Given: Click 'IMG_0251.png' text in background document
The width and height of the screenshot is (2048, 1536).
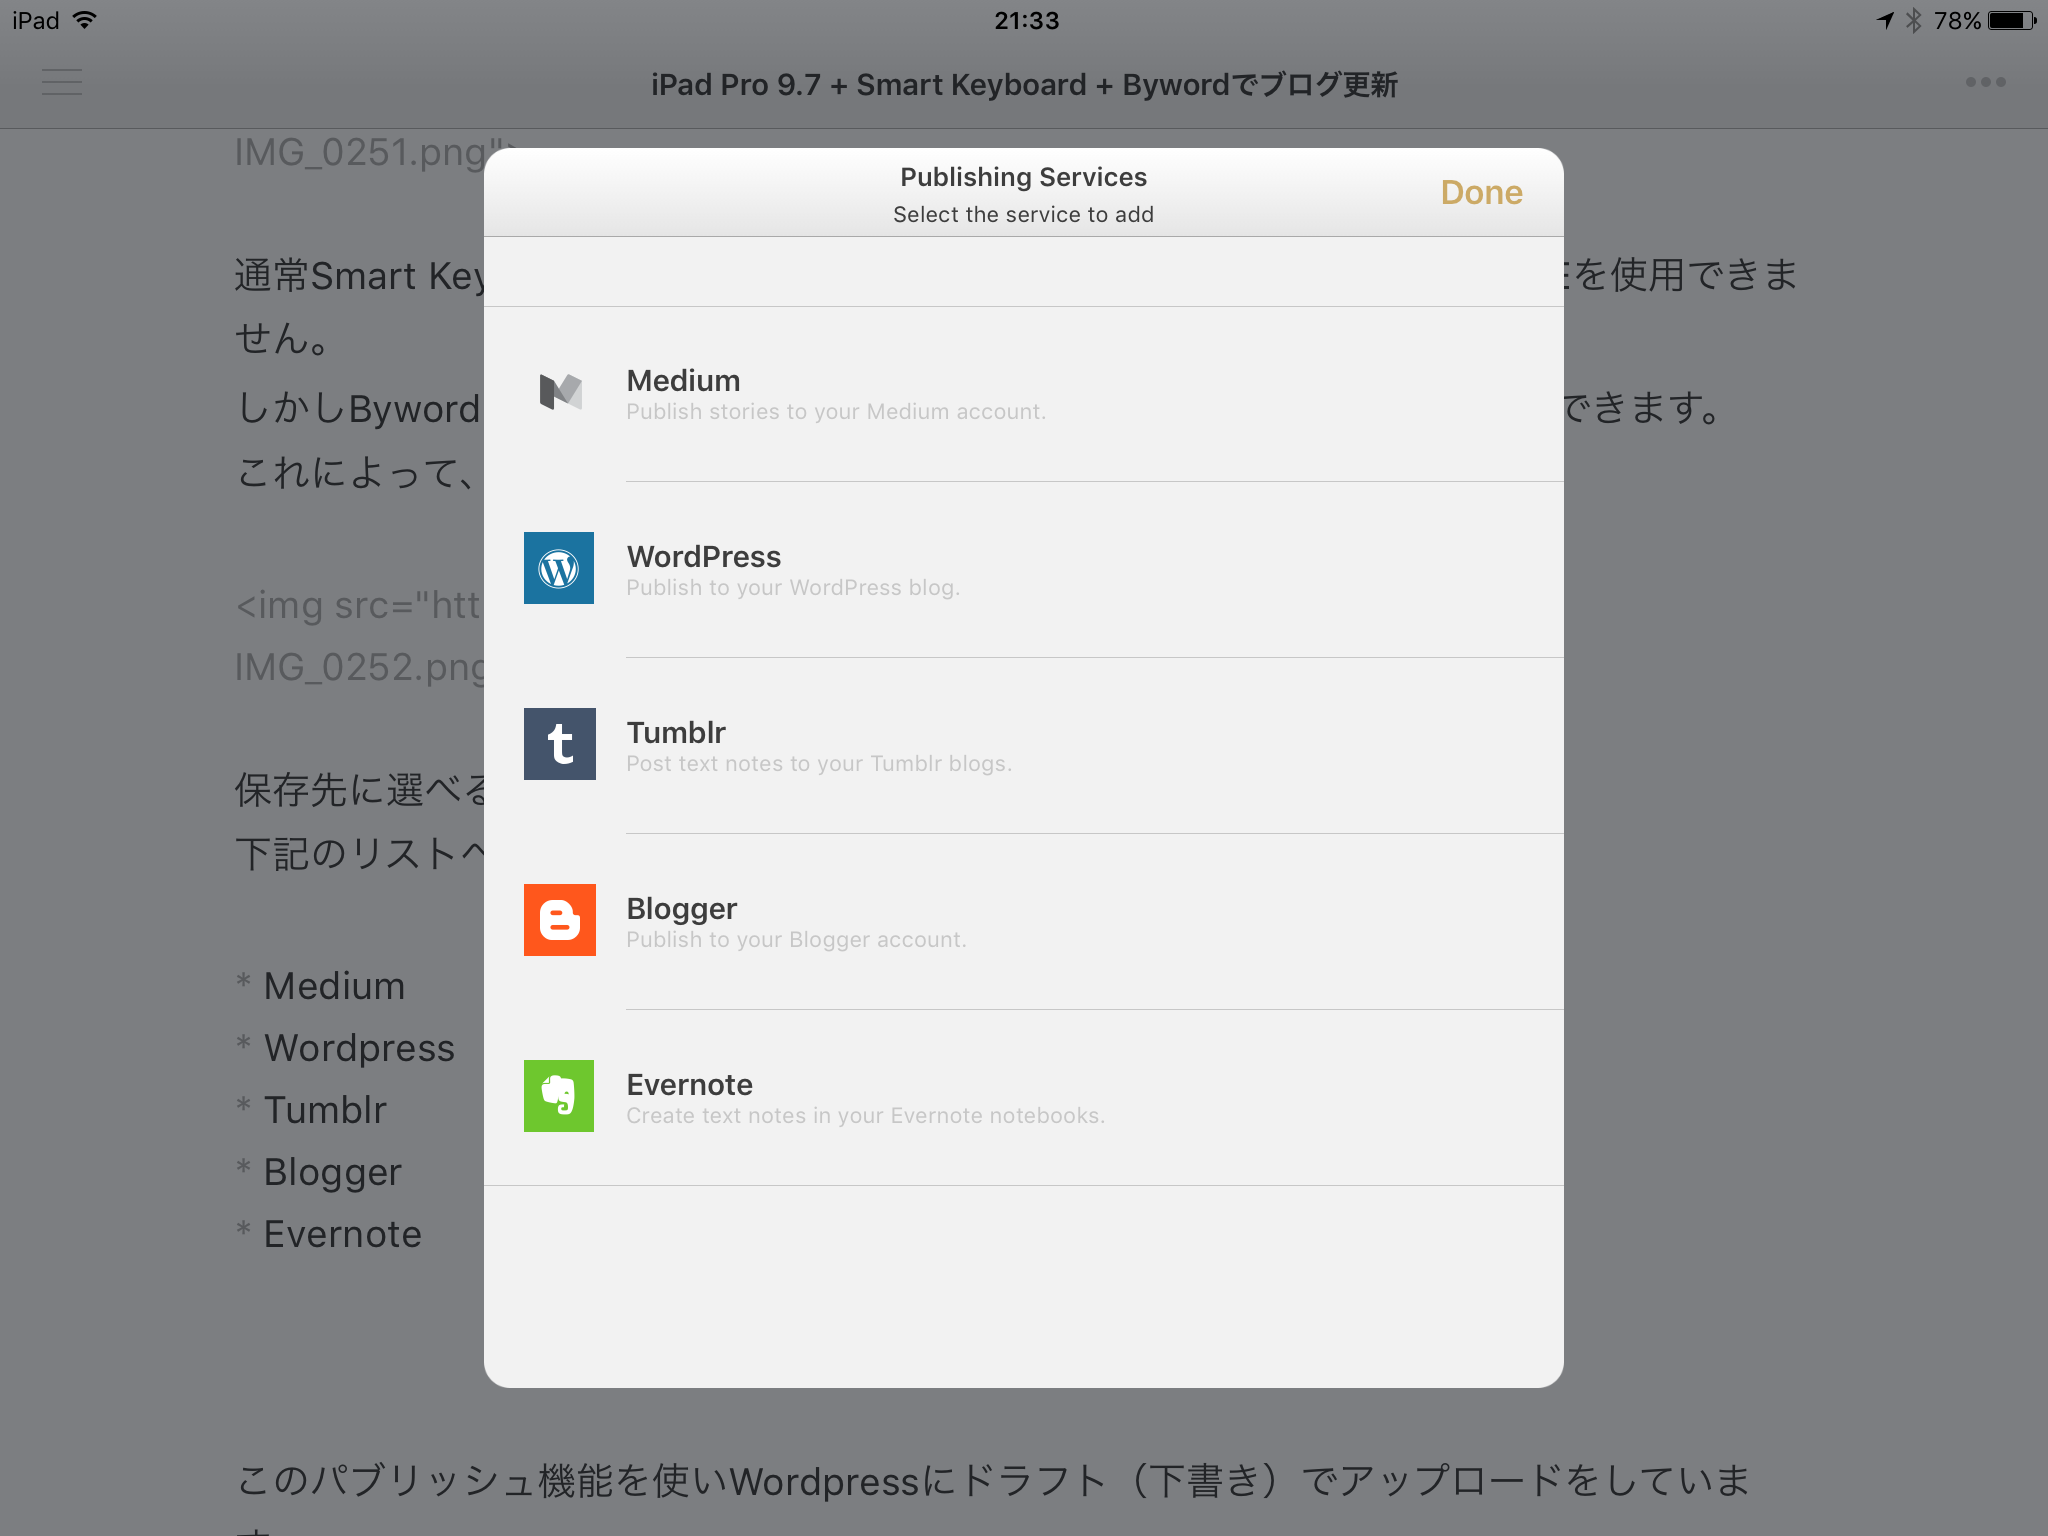Looking at the screenshot, I should [x=360, y=152].
